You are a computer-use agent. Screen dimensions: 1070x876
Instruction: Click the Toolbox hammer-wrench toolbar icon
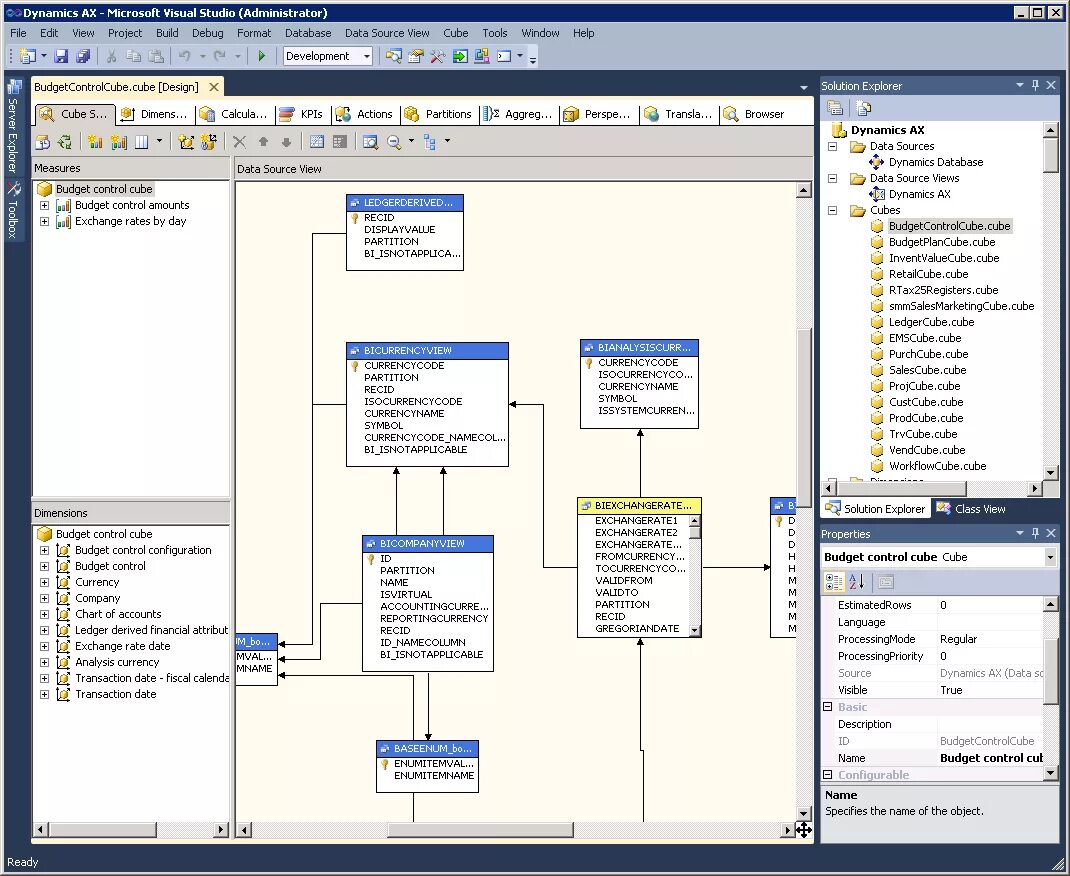pyautogui.click(x=437, y=56)
